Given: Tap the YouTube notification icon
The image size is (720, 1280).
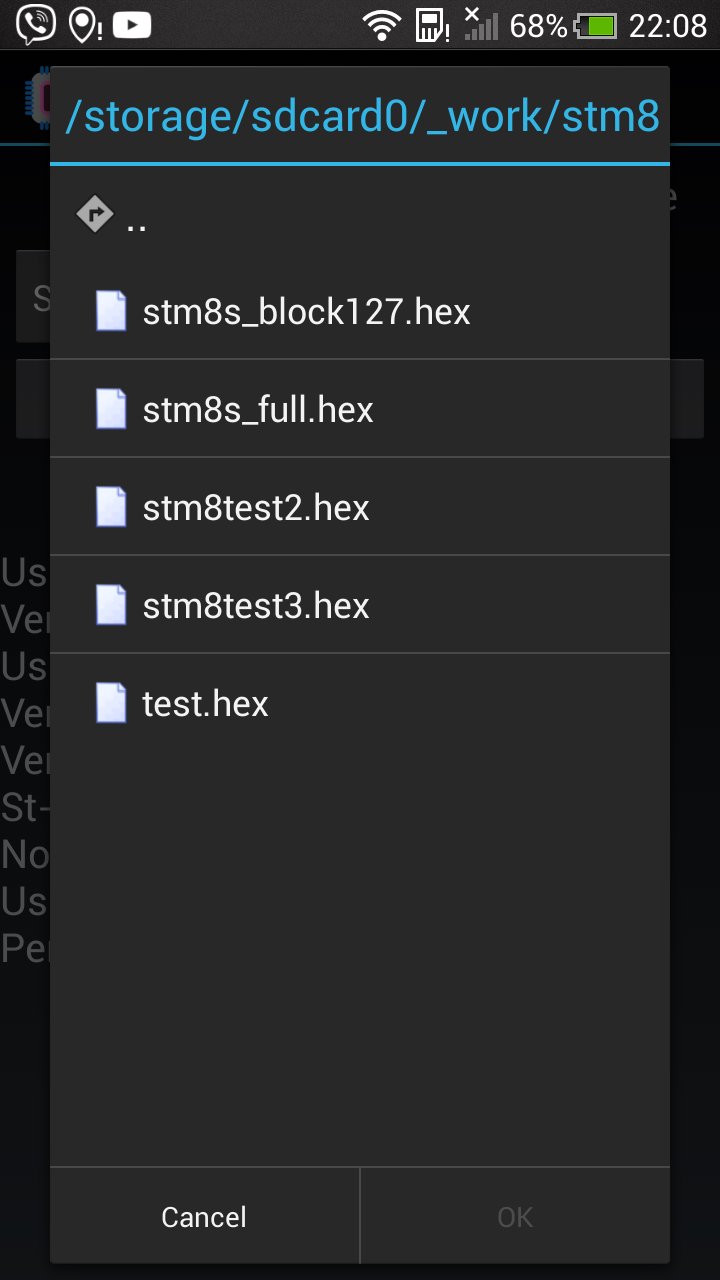Looking at the screenshot, I should point(132,25).
